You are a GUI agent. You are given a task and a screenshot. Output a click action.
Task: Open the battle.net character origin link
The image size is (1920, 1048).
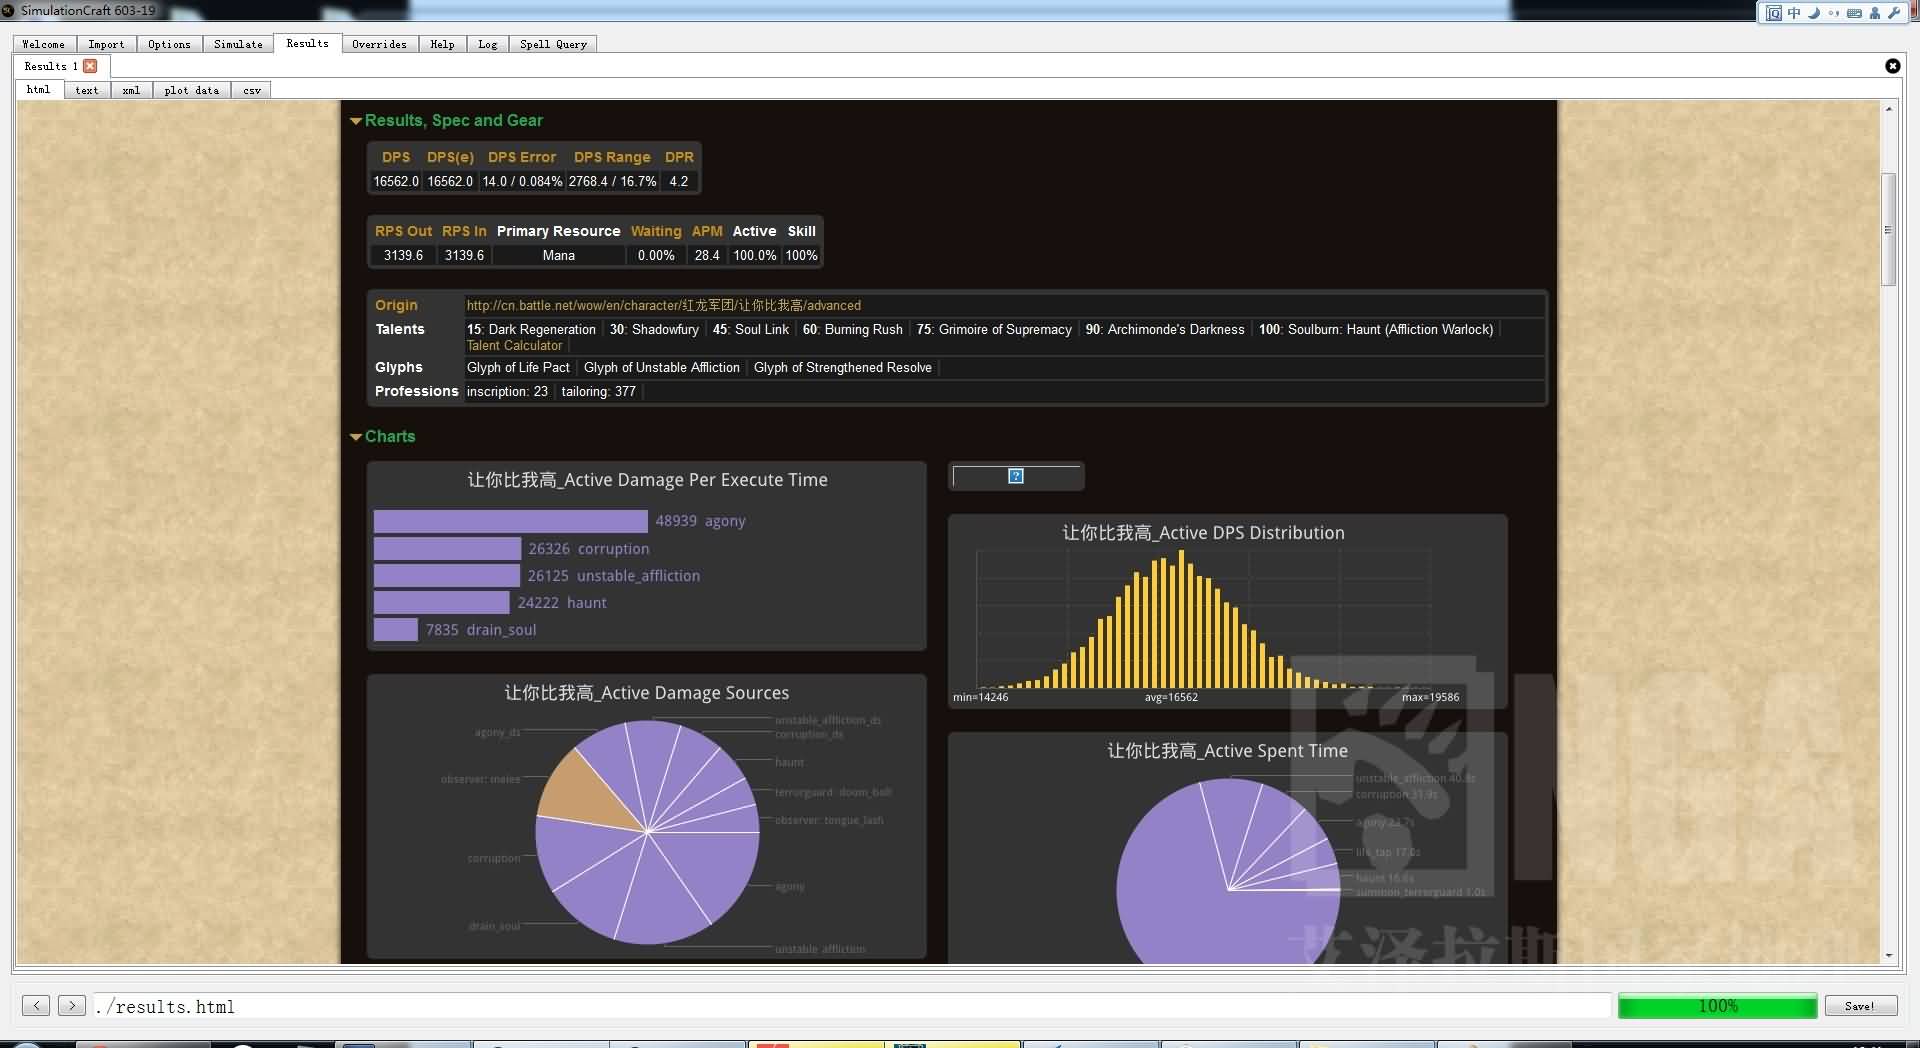click(x=663, y=305)
